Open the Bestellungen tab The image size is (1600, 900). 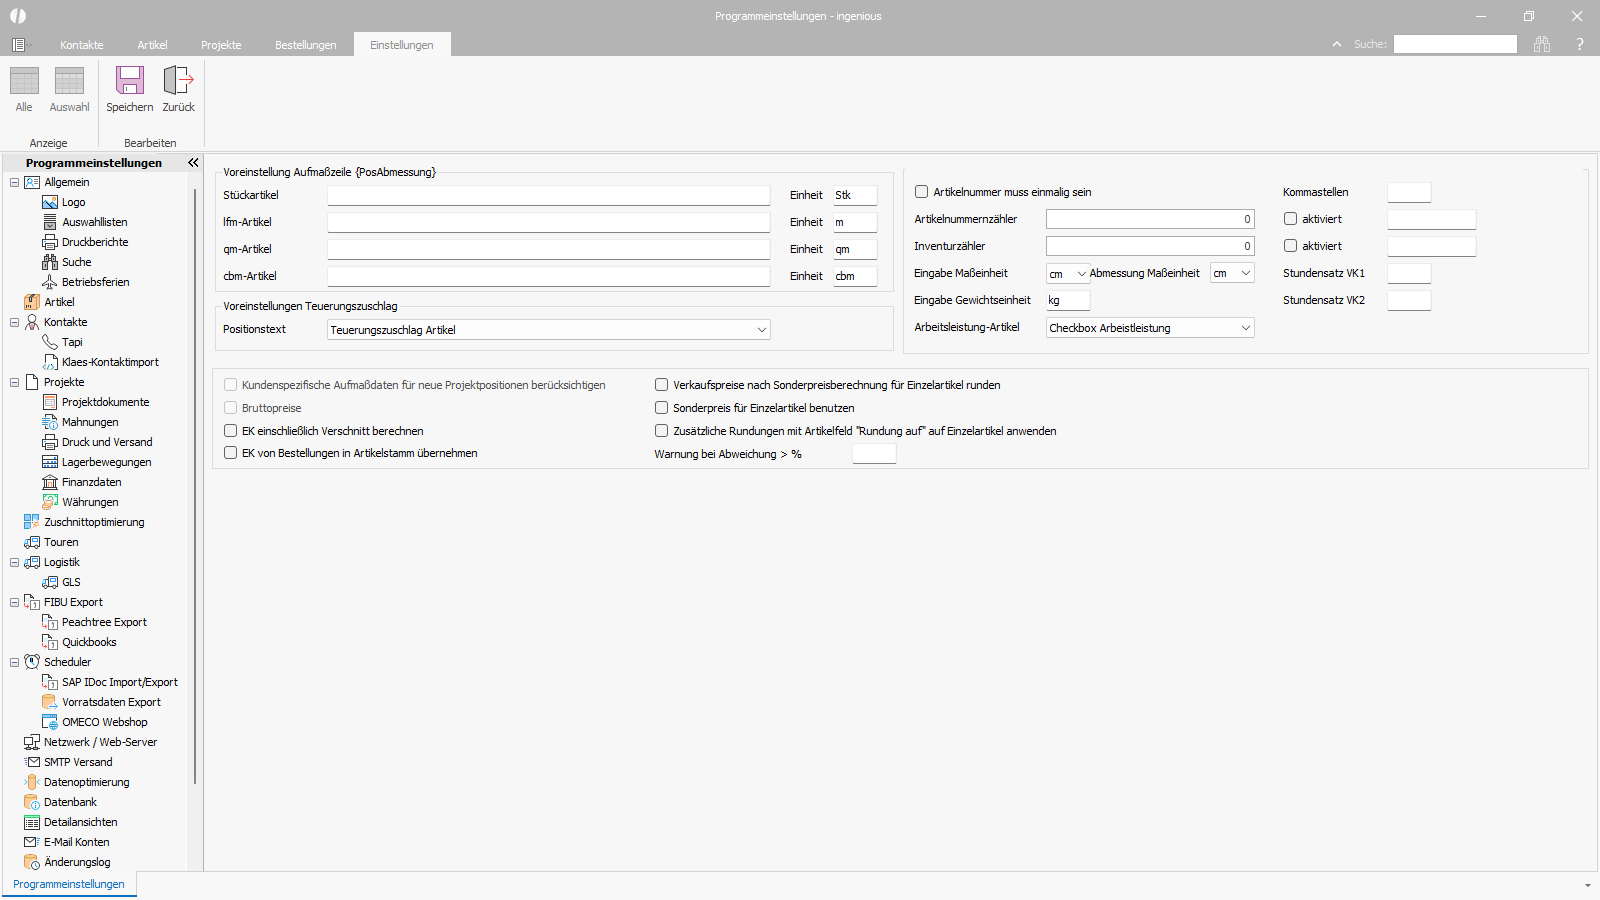305,45
